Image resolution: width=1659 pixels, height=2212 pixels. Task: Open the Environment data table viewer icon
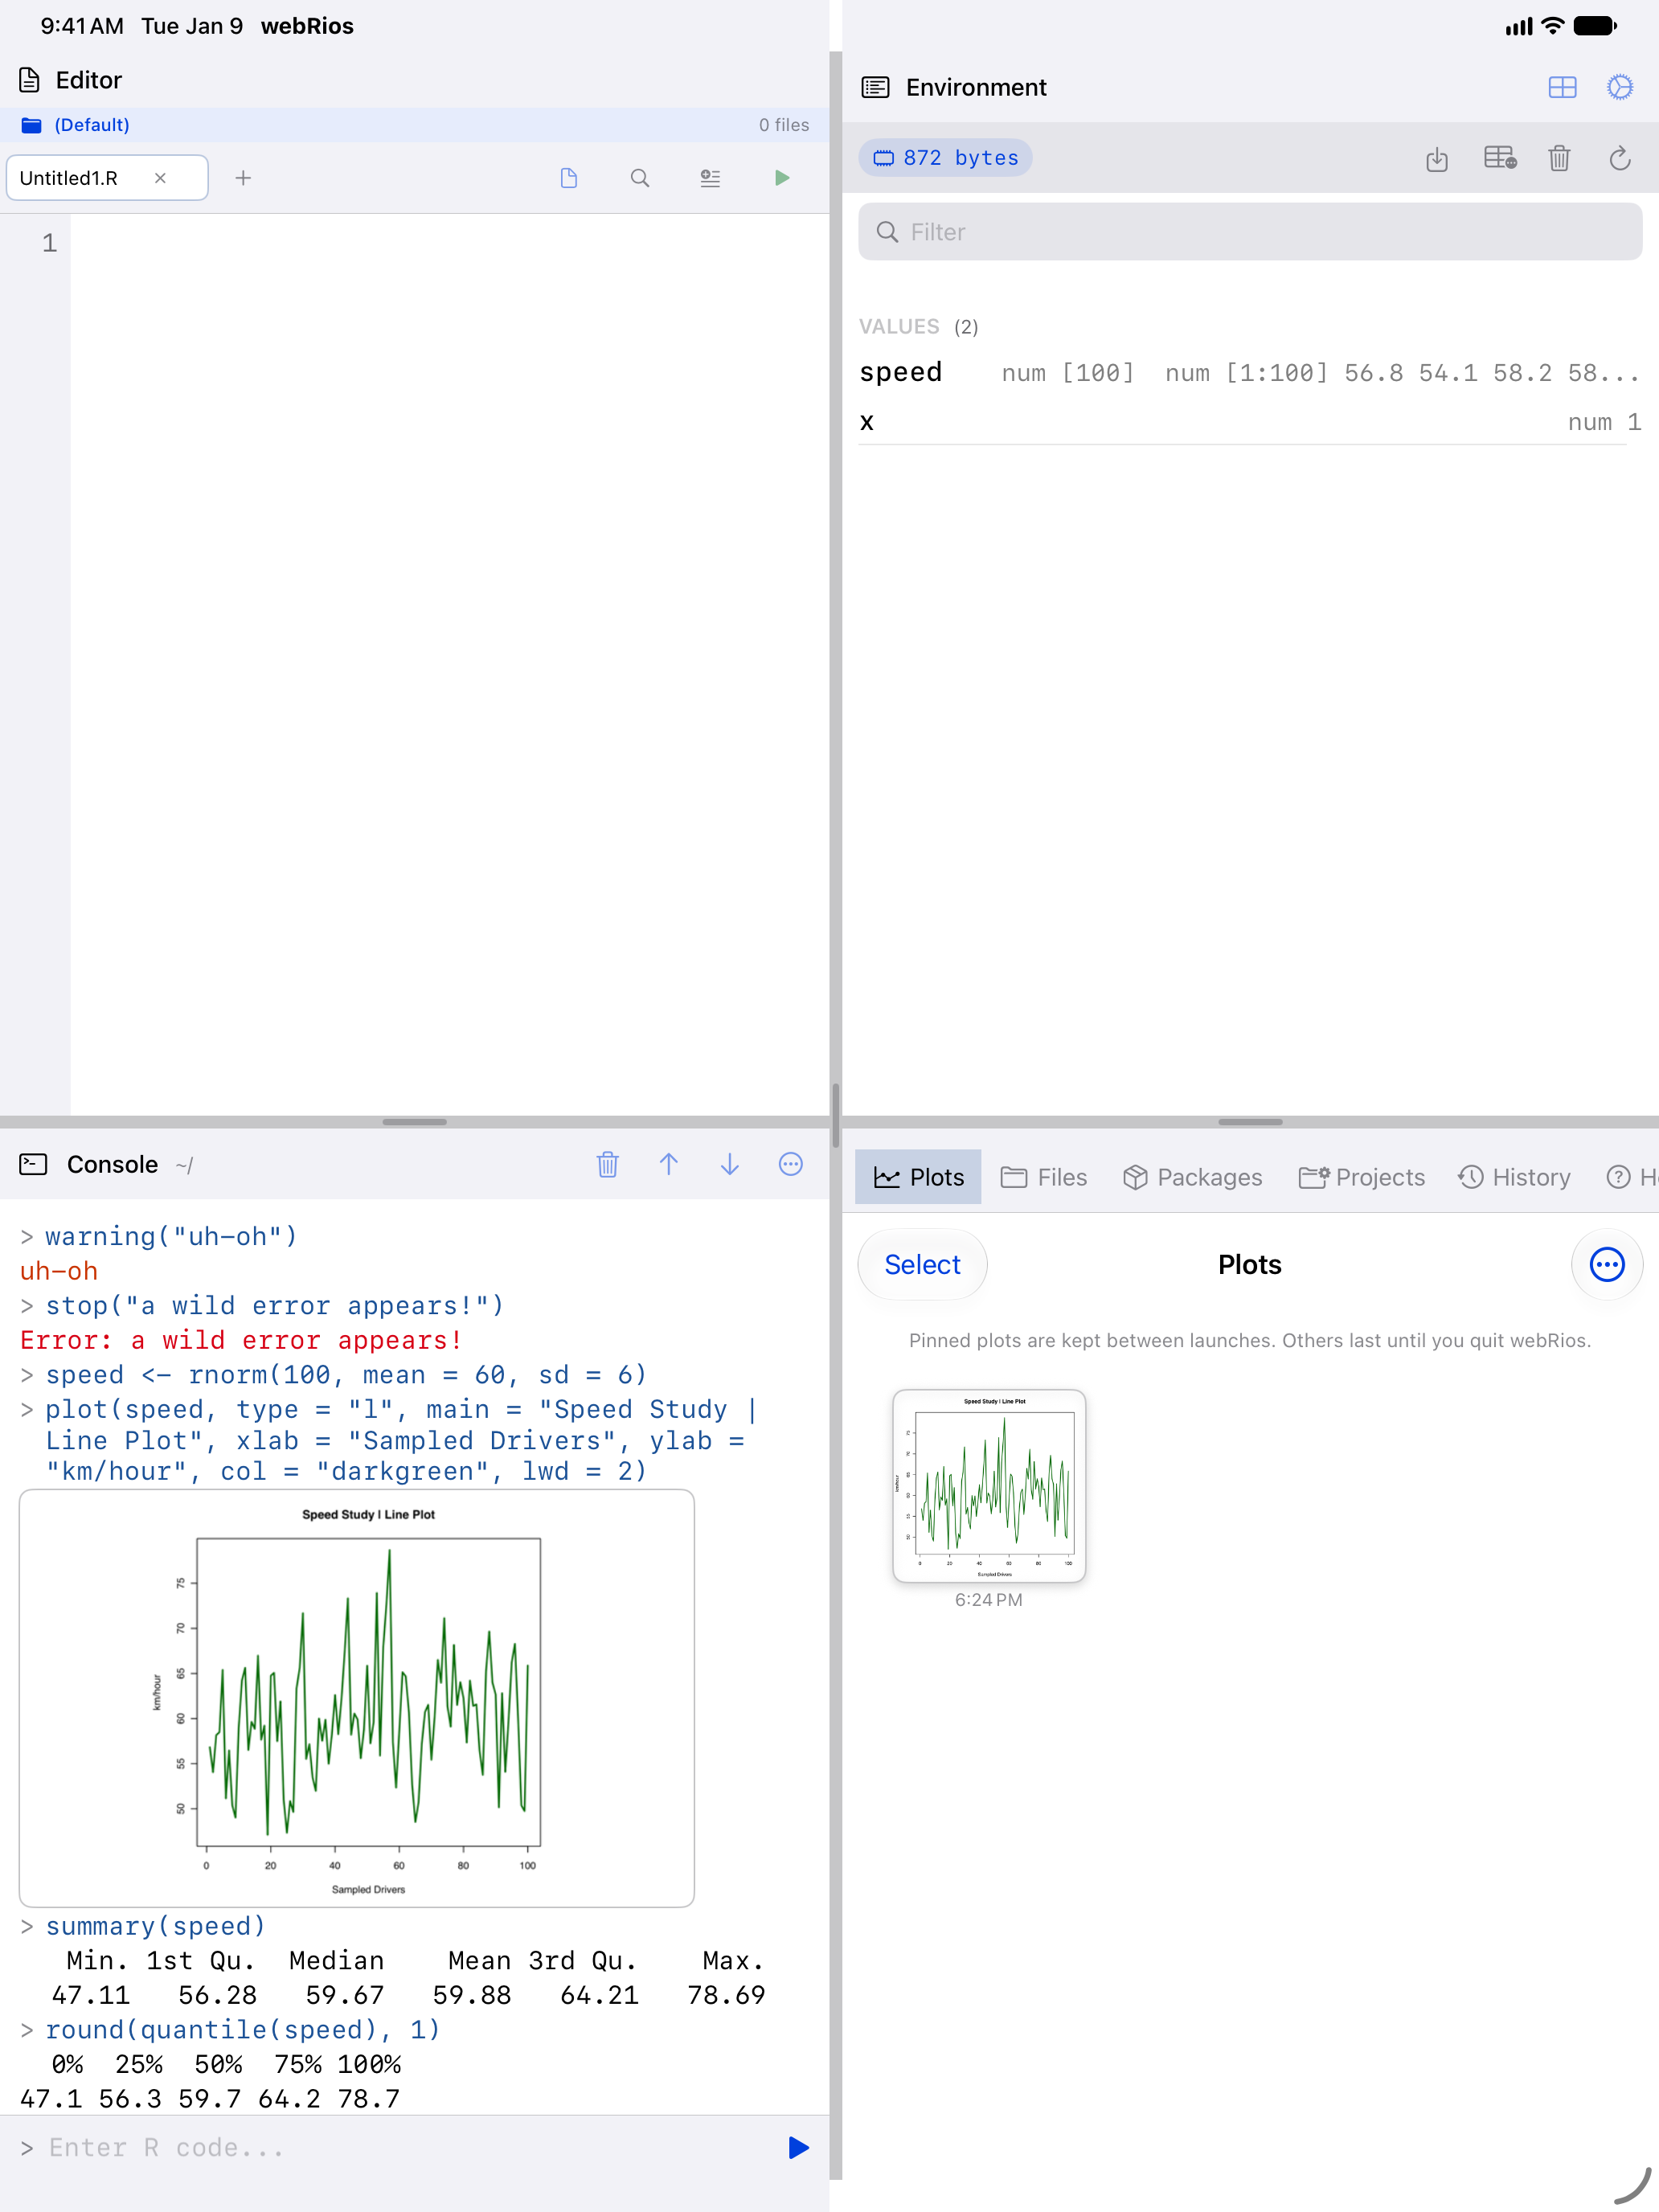1500,158
